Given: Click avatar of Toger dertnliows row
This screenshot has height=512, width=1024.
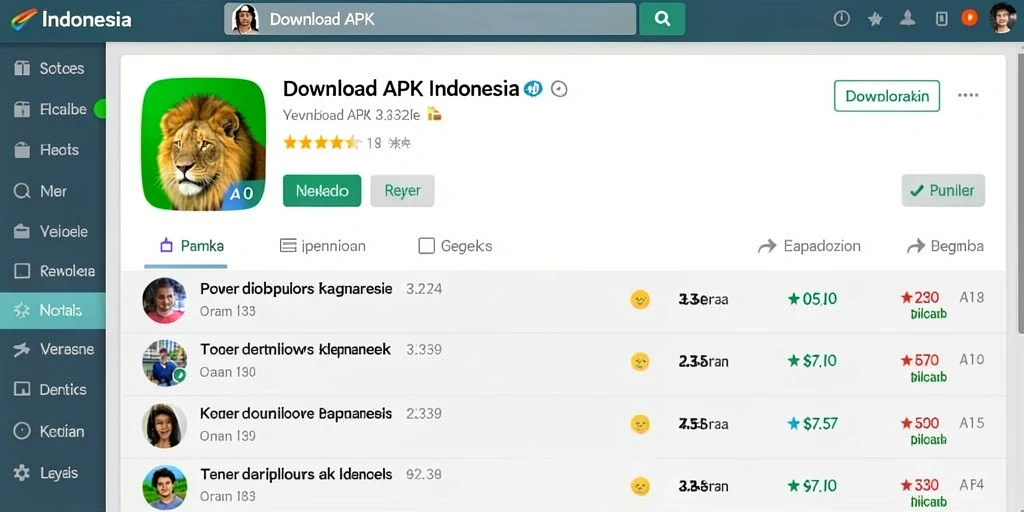Looking at the screenshot, I should tap(165, 362).
